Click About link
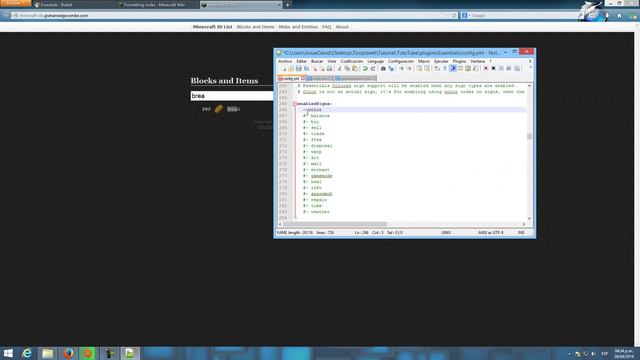The width and height of the screenshot is (640, 360). point(342,27)
